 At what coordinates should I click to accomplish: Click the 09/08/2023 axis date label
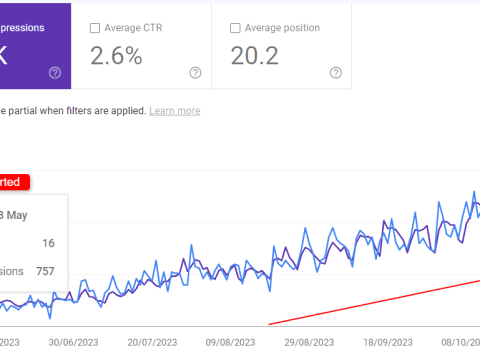click(x=230, y=342)
